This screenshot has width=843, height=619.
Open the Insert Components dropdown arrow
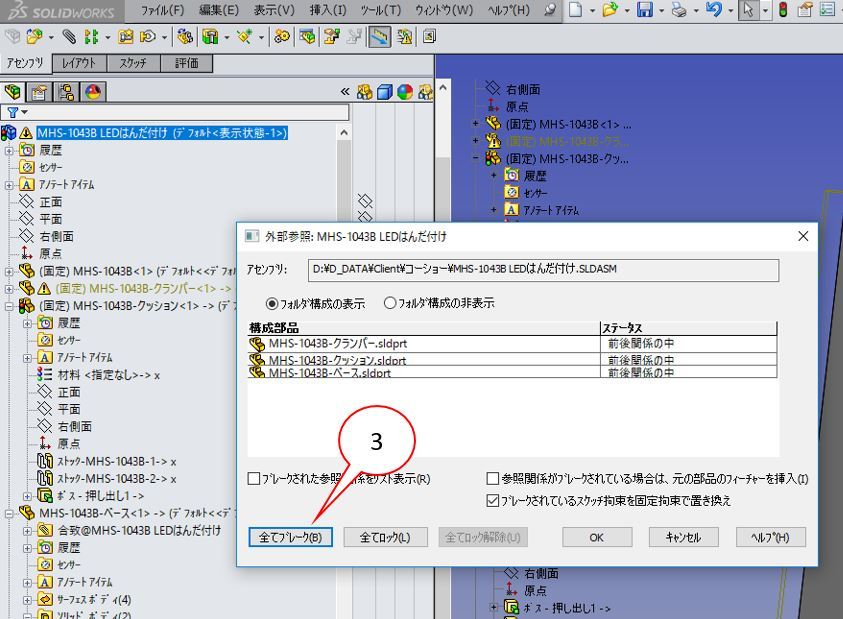(x=51, y=37)
